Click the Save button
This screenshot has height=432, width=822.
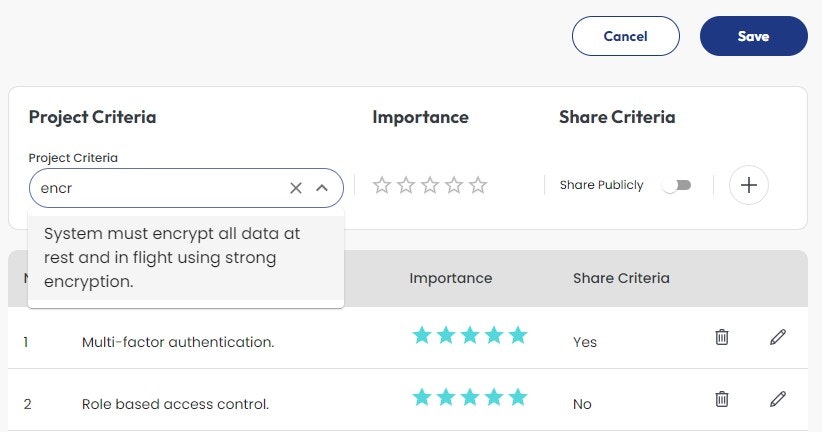pyautogui.click(x=753, y=36)
